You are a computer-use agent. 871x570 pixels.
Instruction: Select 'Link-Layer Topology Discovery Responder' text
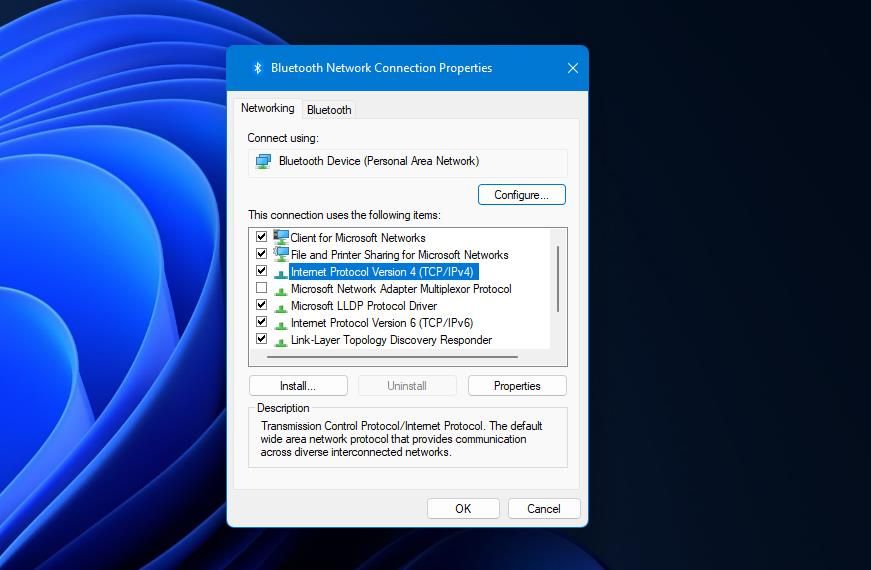(392, 340)
